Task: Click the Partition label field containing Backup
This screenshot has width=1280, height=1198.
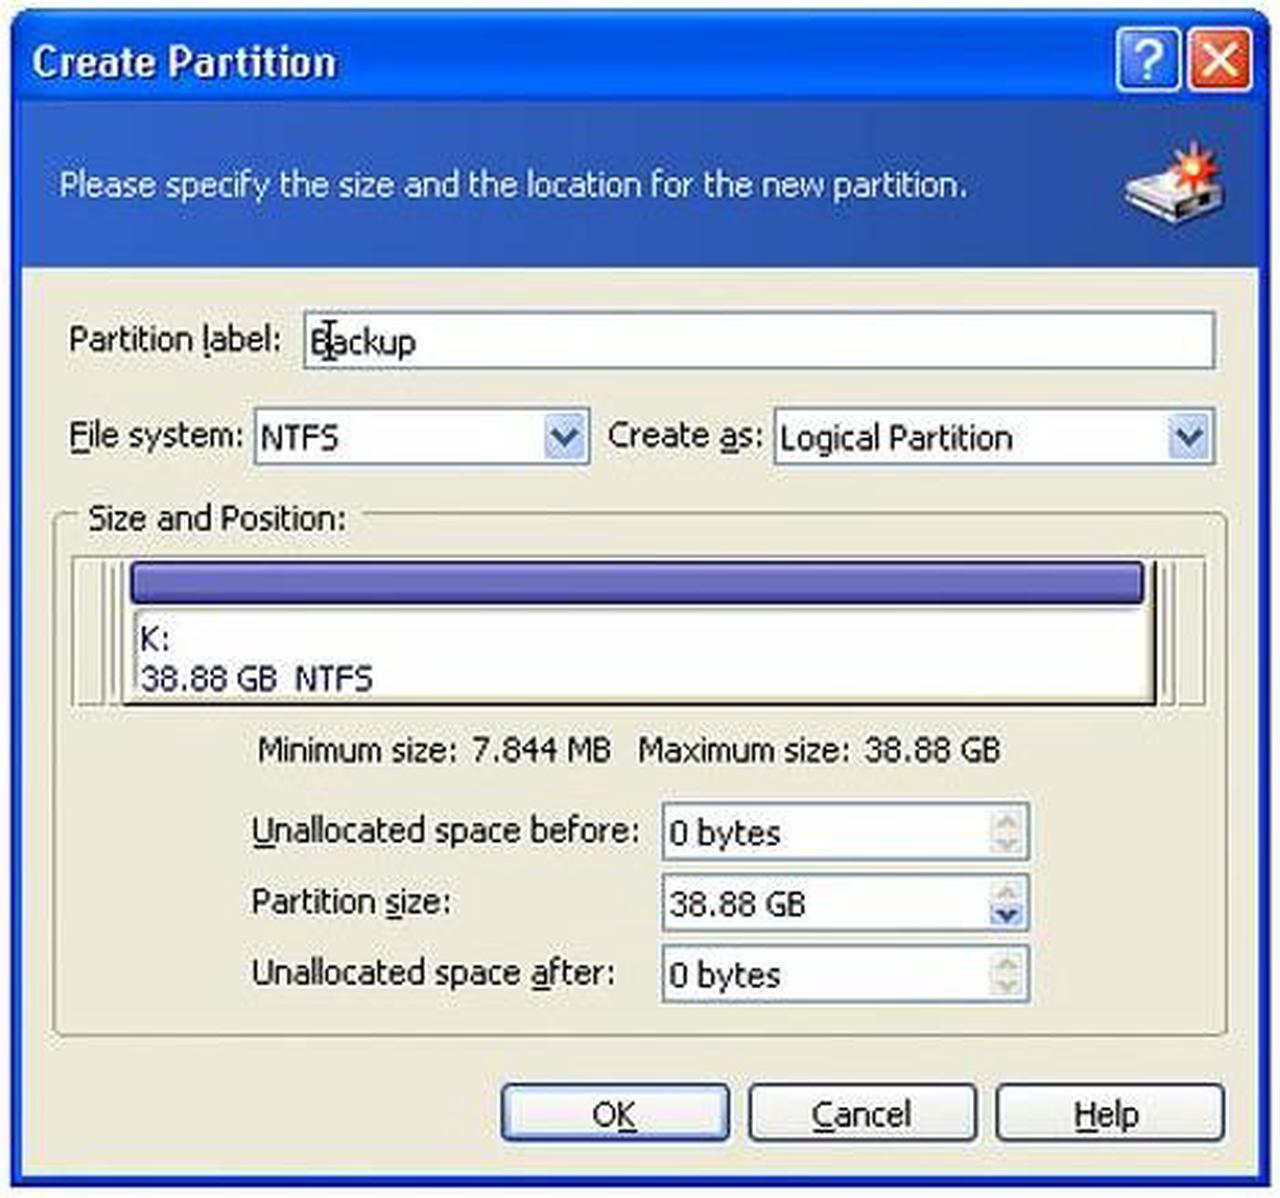Action: [759, 341]
